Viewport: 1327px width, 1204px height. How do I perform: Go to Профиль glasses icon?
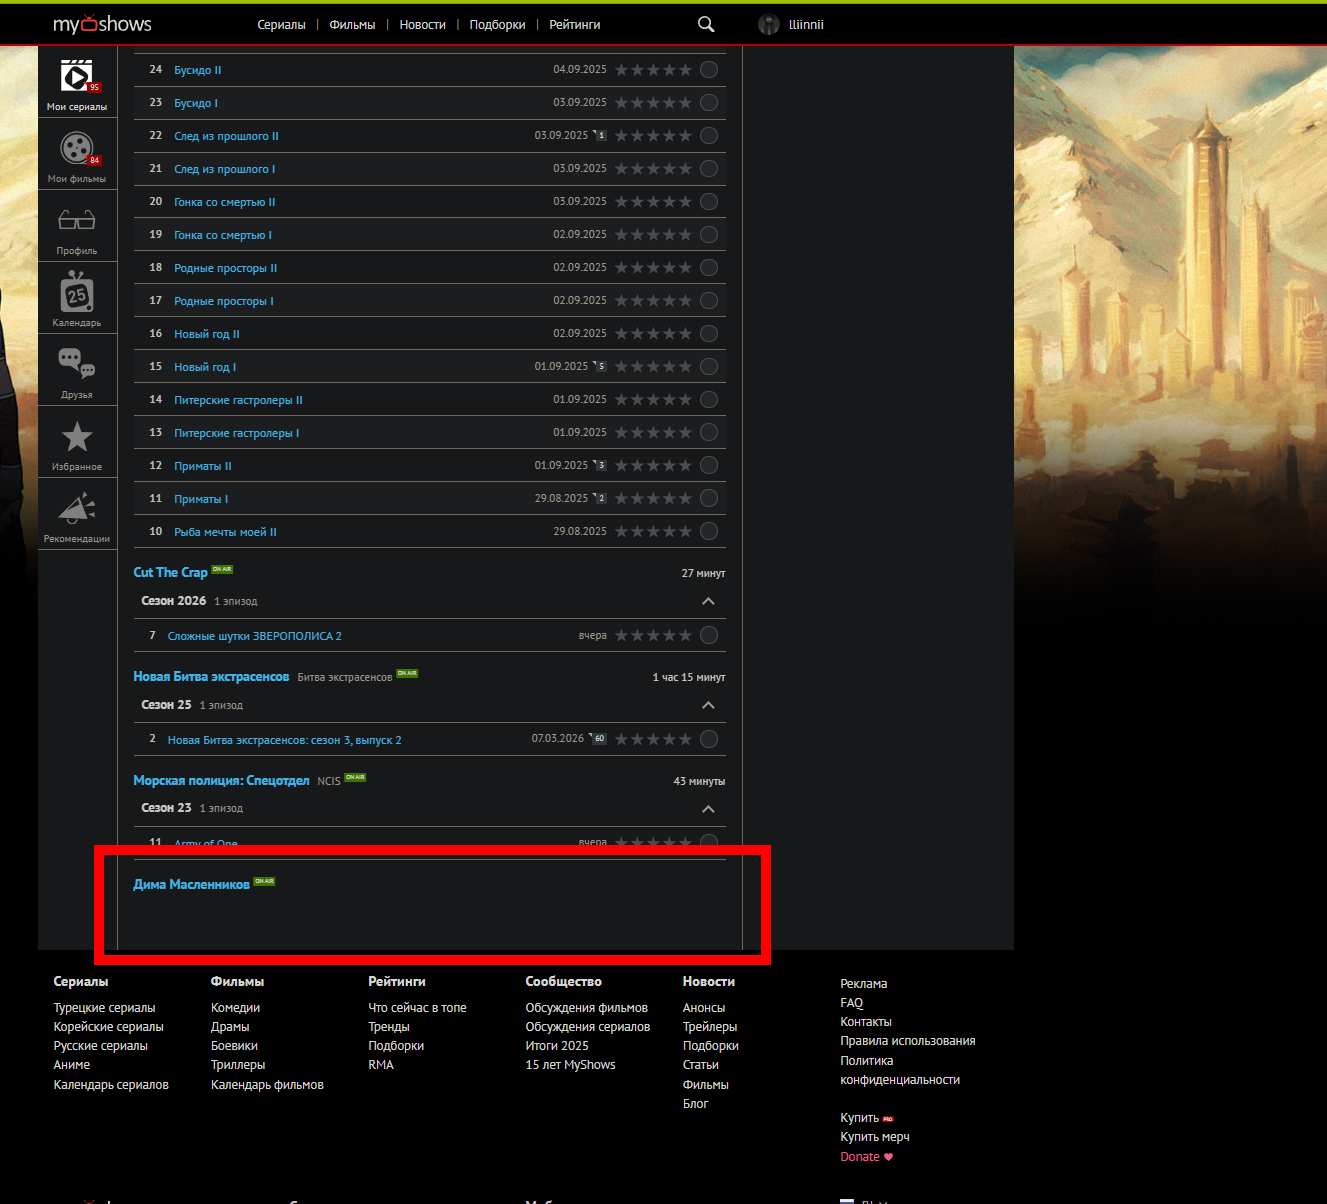tap(77, 221)
